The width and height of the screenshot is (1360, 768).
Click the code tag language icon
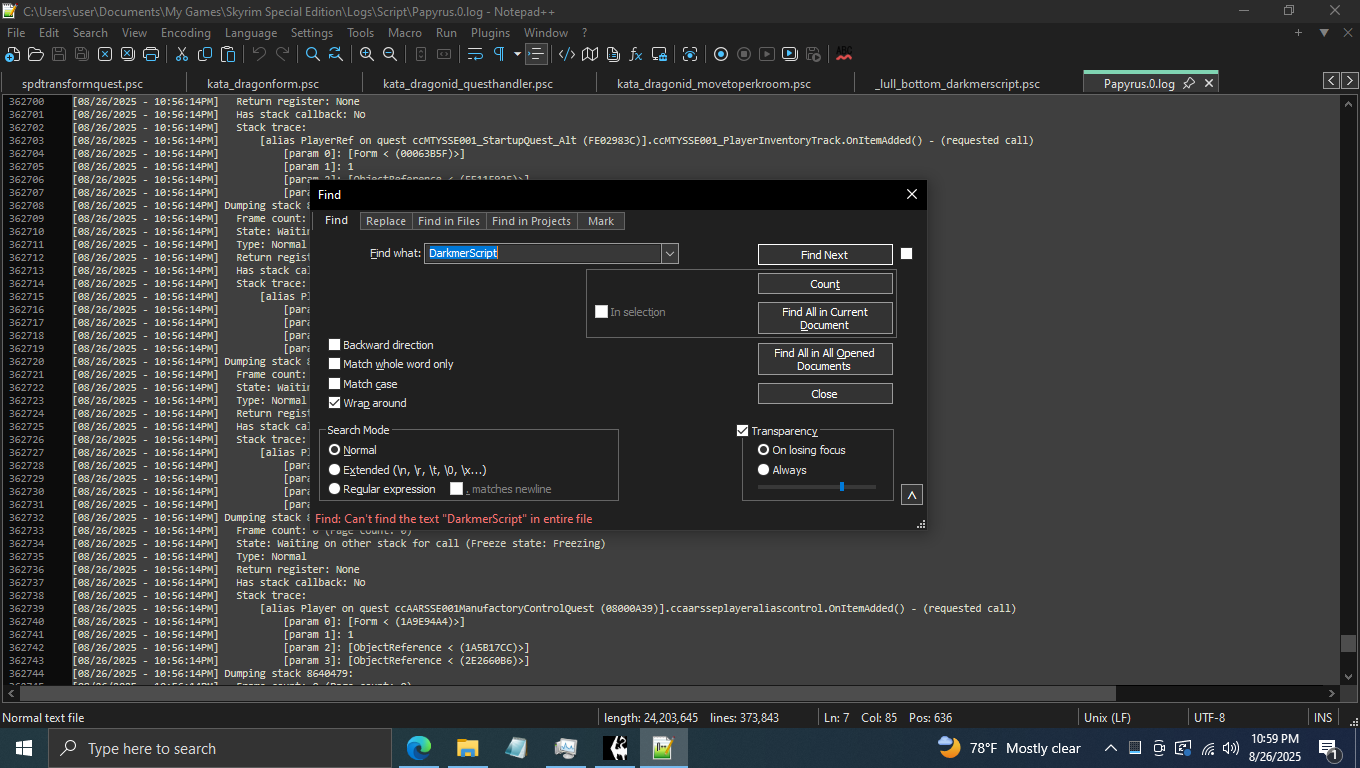click(567, 54)
